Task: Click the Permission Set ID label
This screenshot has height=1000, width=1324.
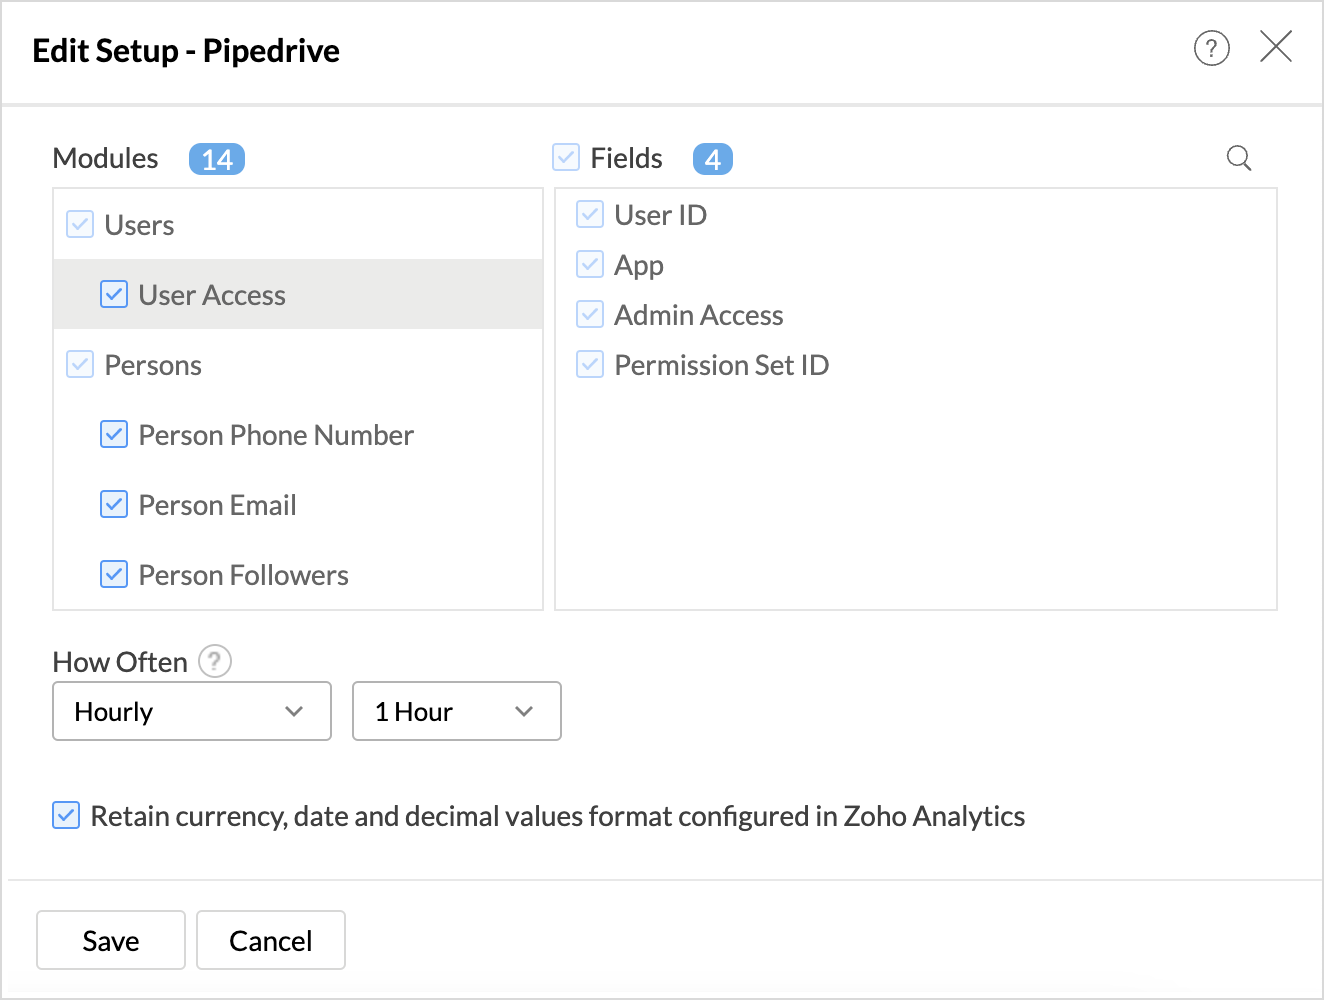Action: tap(722, 365)
